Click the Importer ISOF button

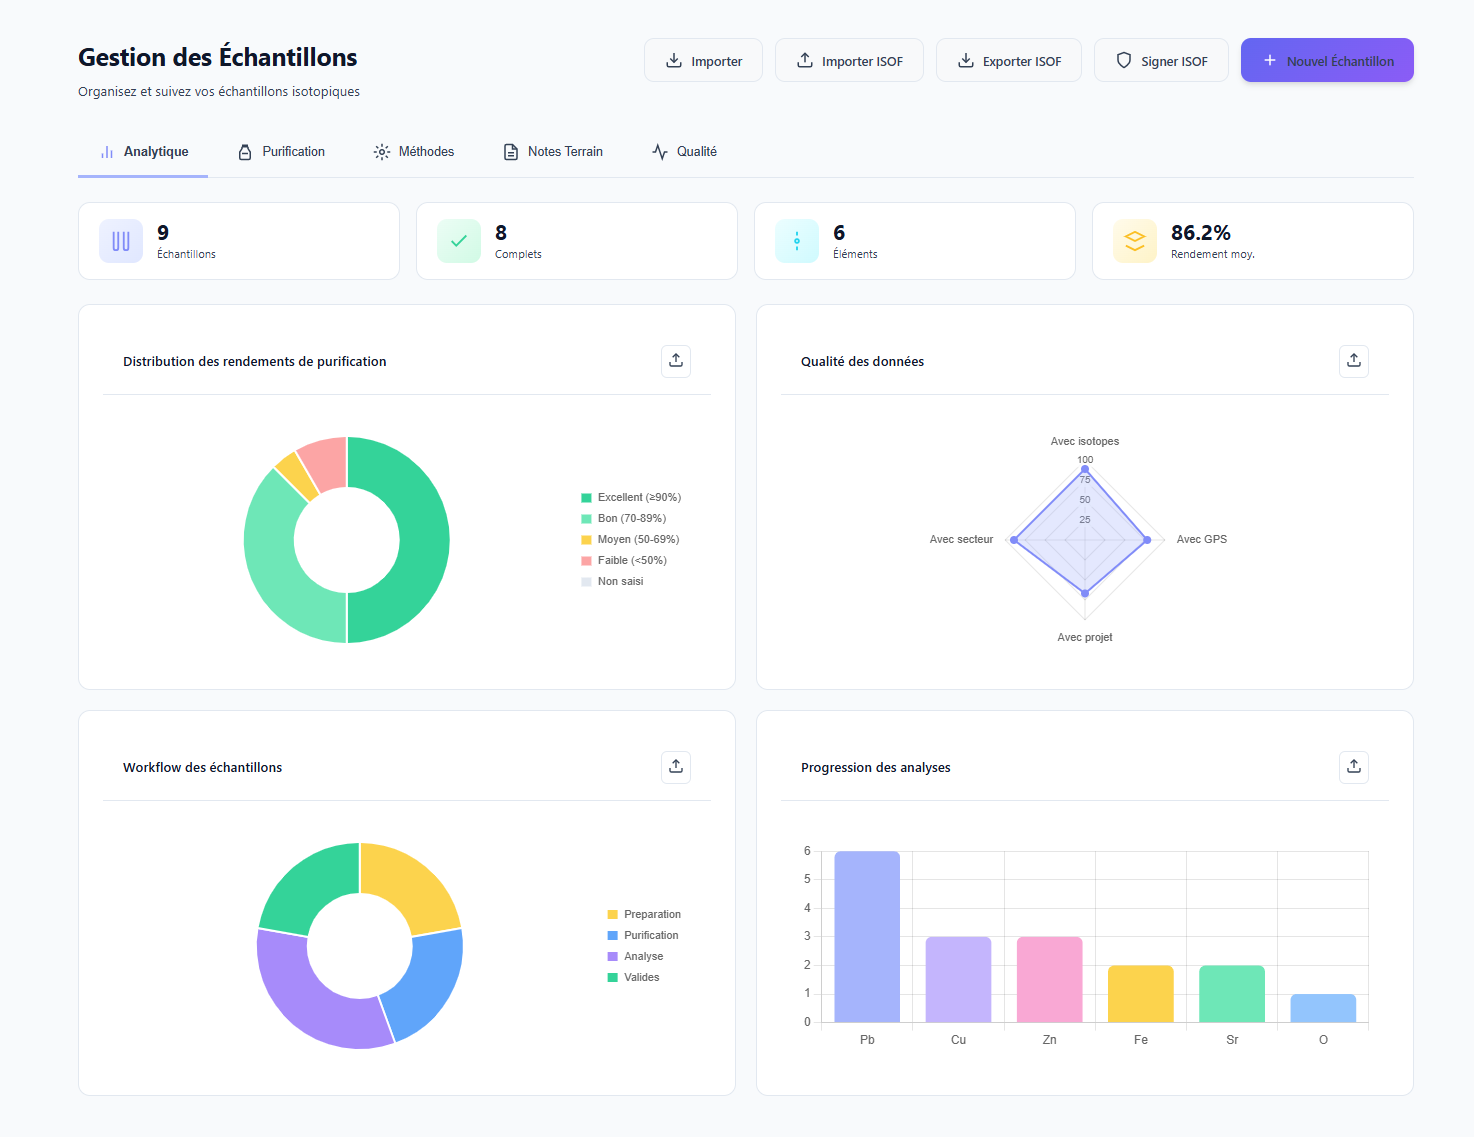(849, 60)
